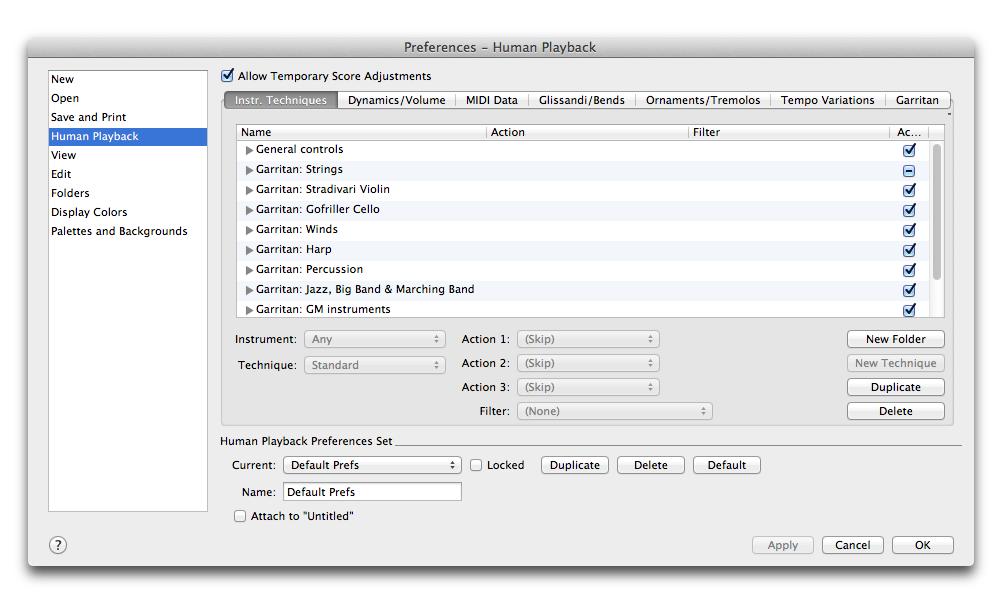Viewport: 1002px width, 602px height.
Task: Toggle the Garritan: Strings action checkbox
Action: [x=909, y=170]
